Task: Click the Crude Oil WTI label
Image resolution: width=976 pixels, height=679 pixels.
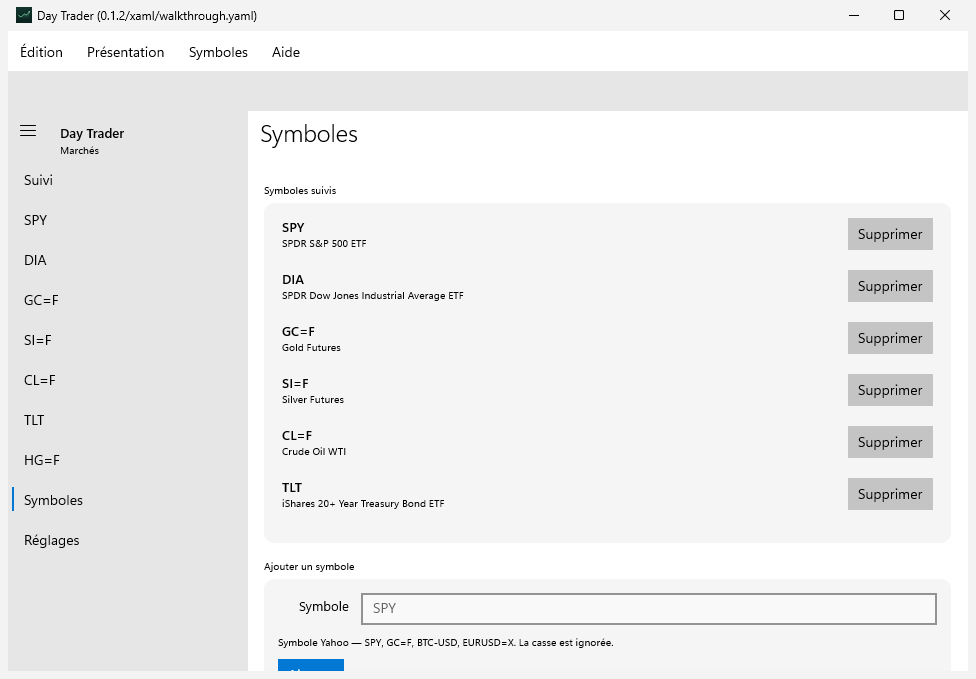Action: click(x=314, y=452)
